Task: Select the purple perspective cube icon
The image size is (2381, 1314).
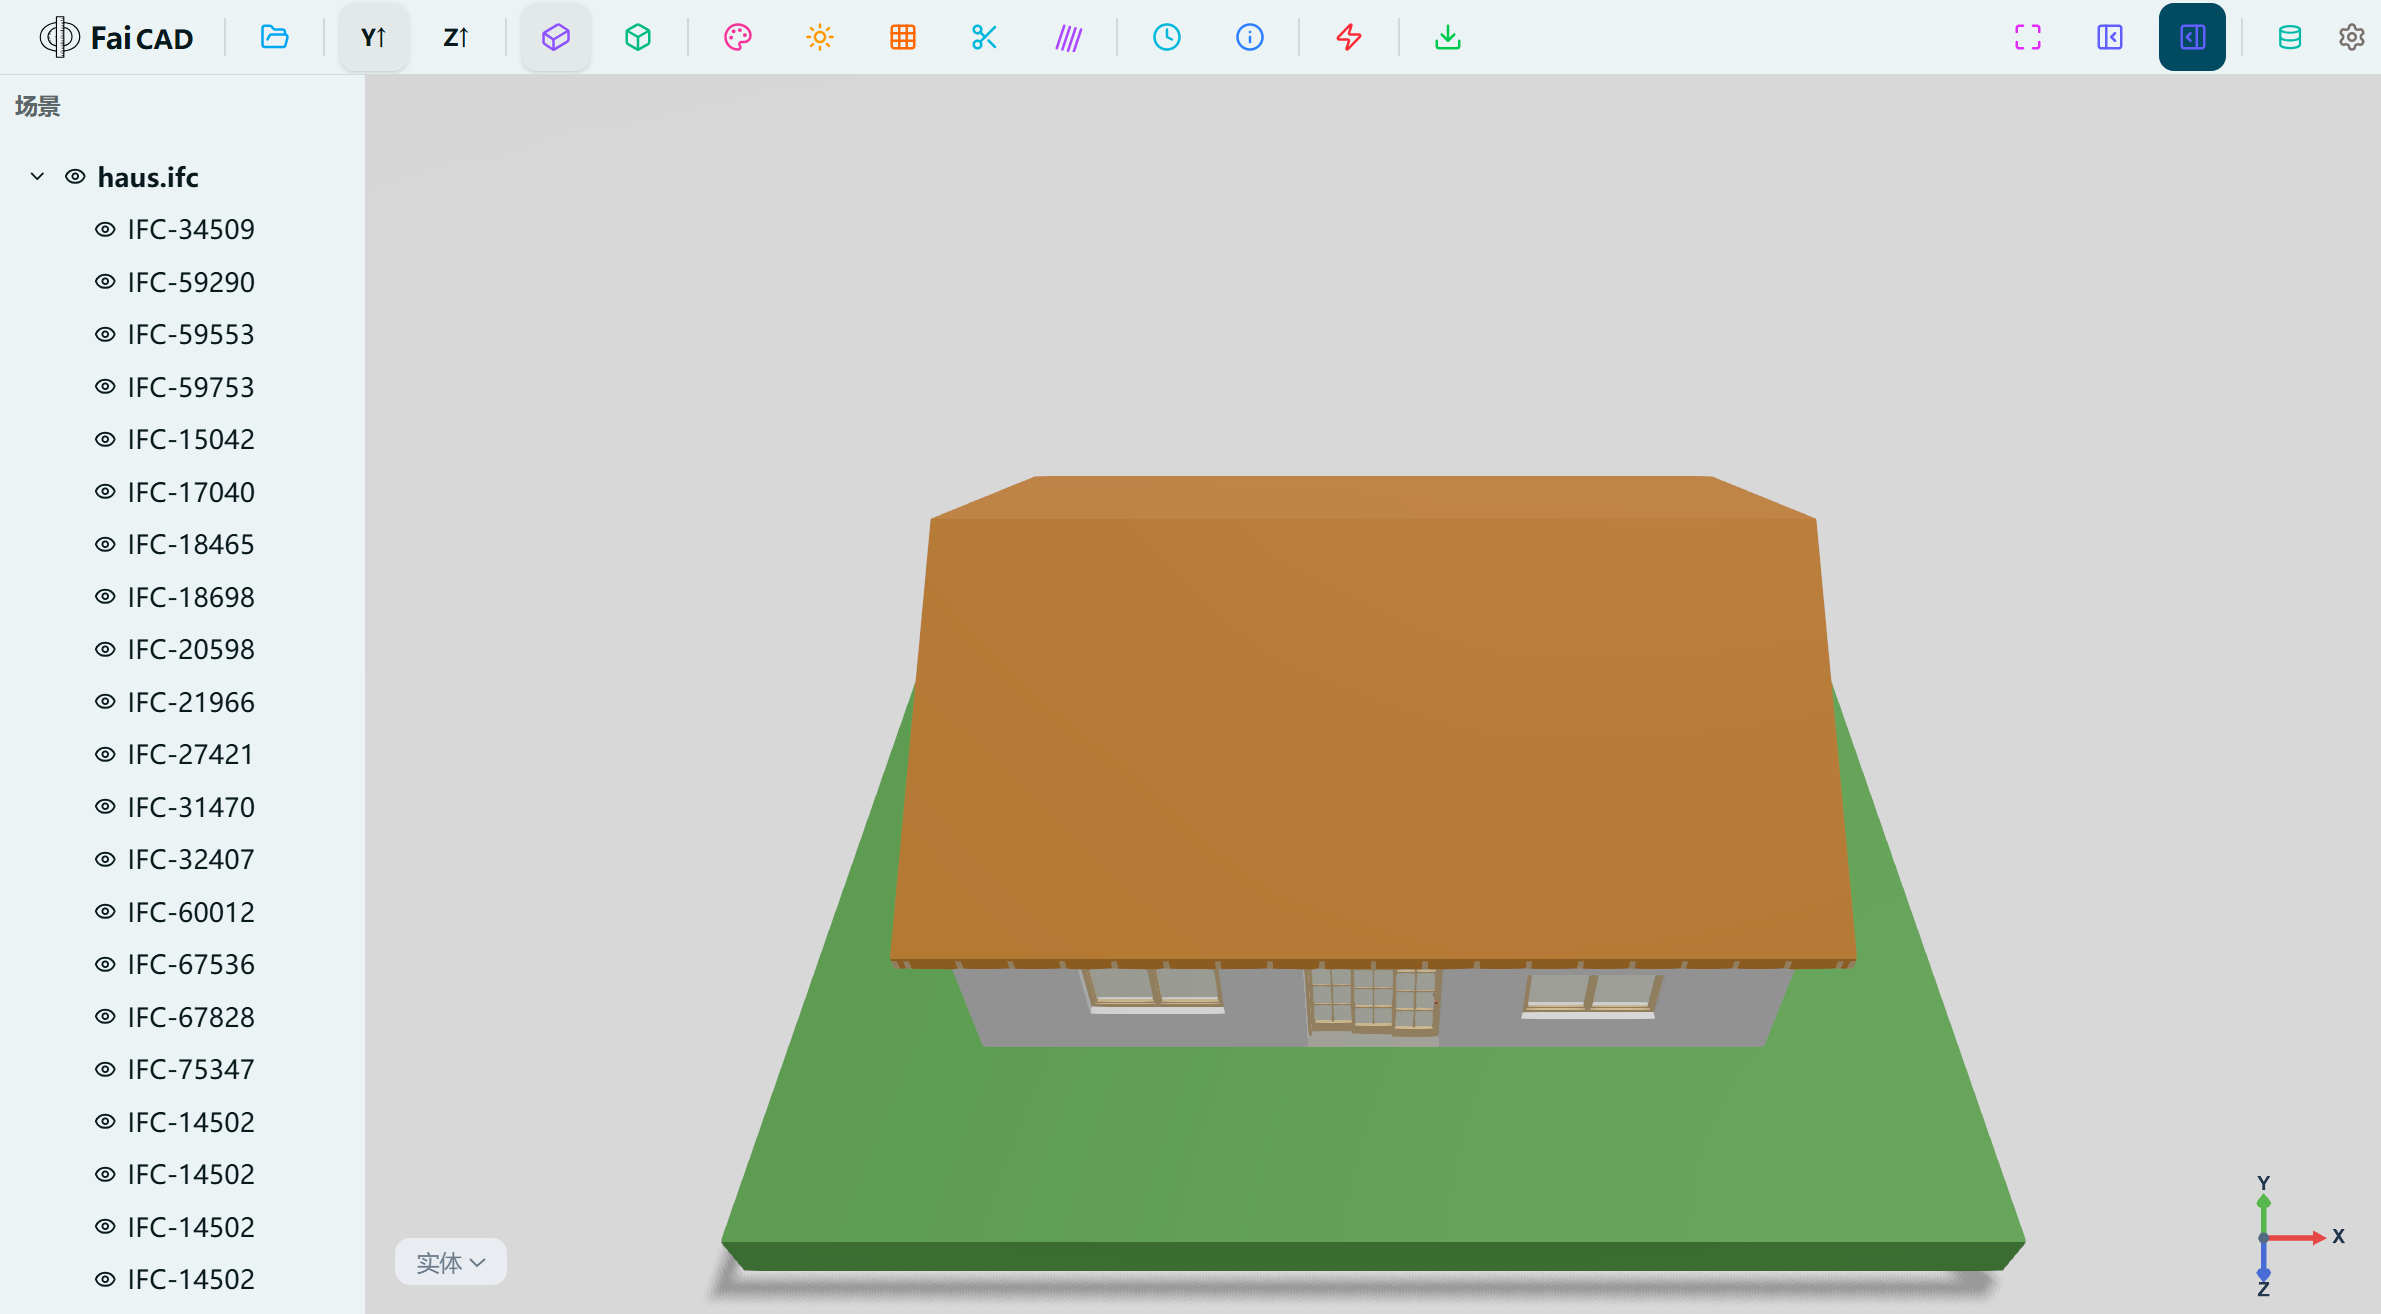Action: [x=556, y=37]
